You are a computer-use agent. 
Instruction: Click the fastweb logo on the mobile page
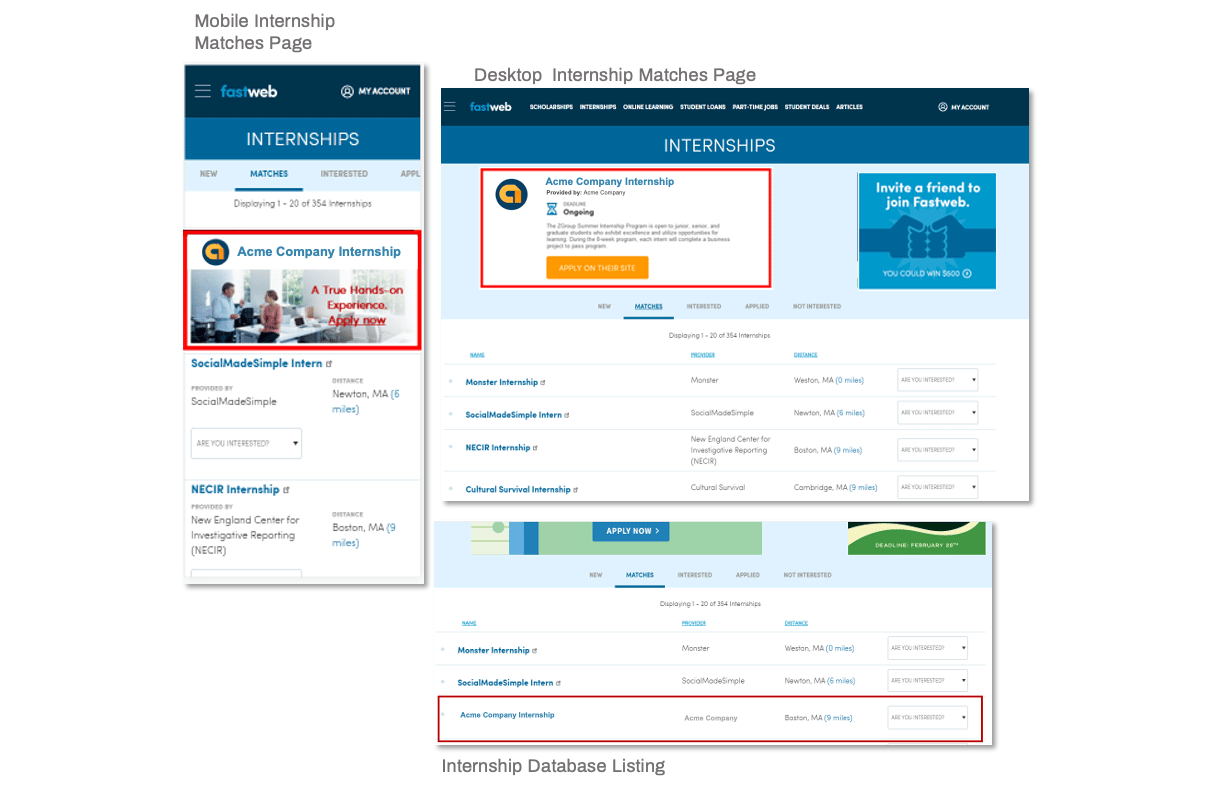[249, 91]
